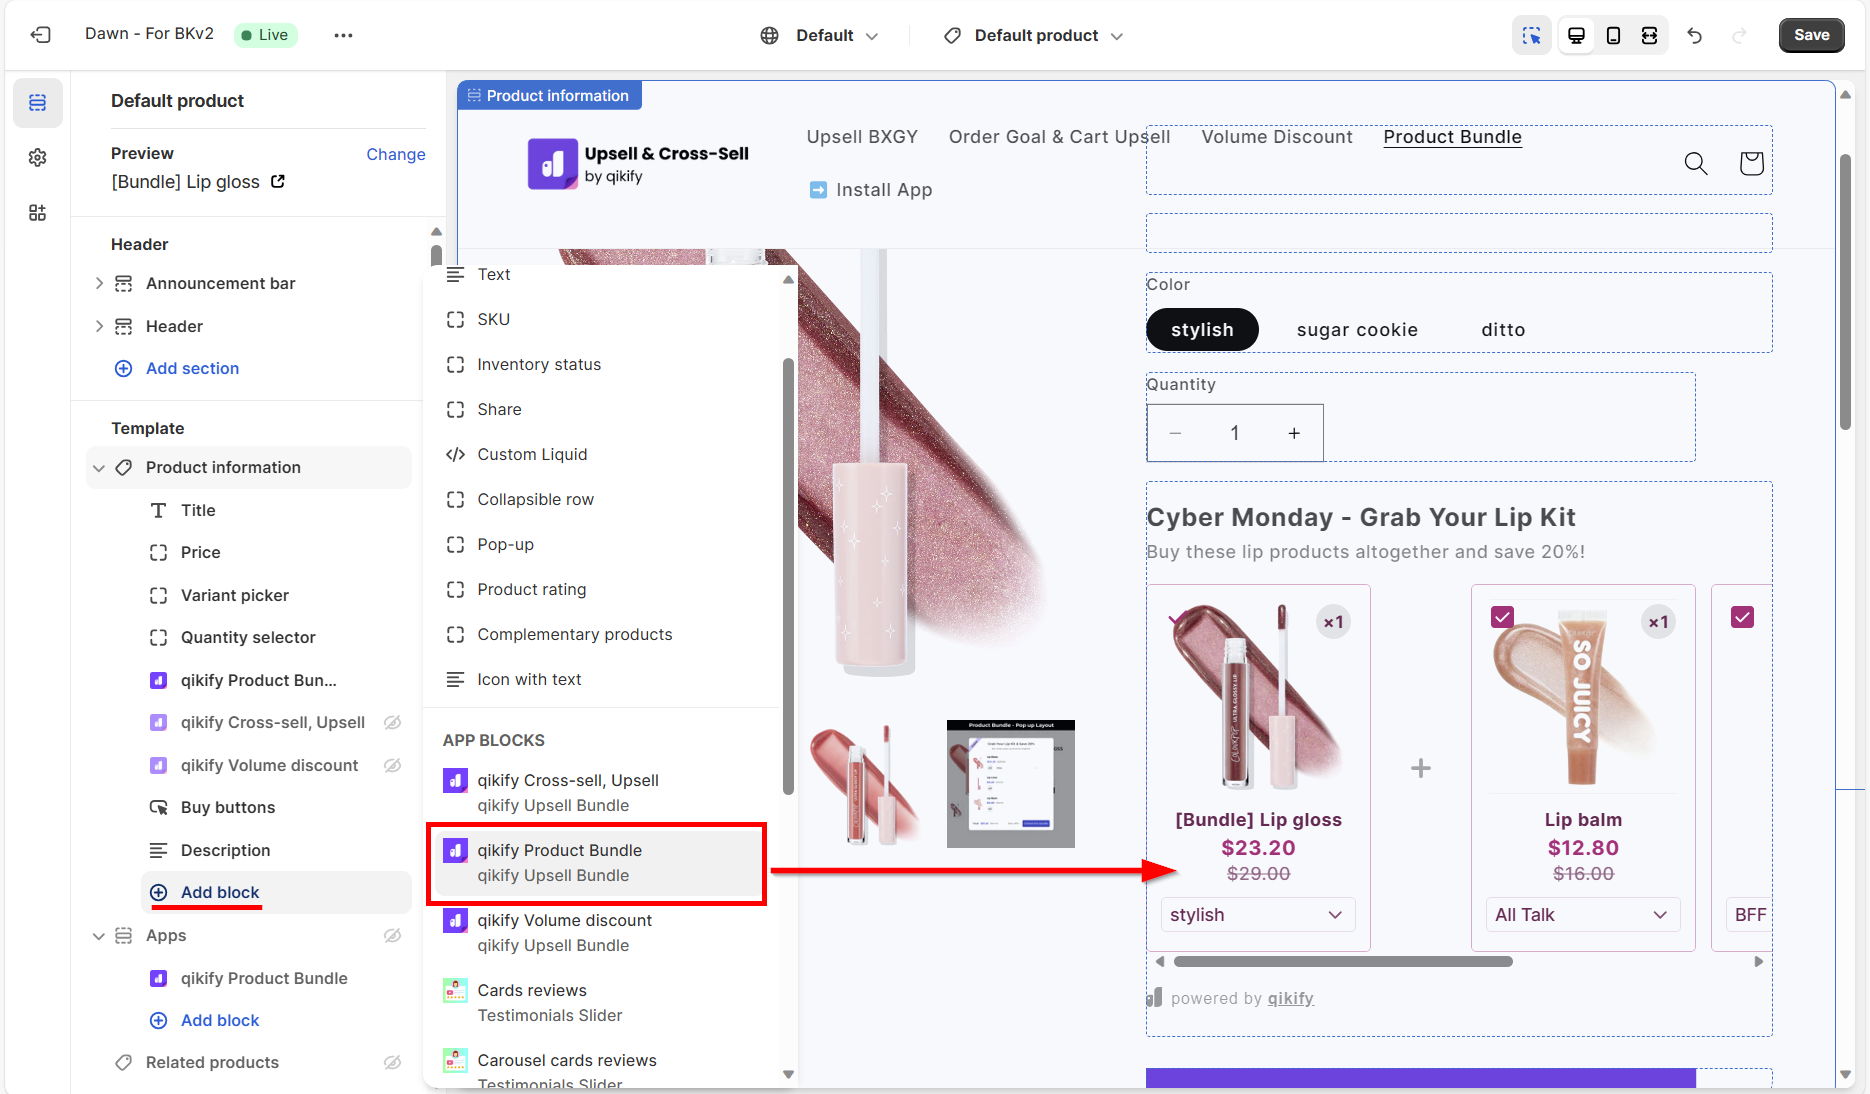Expand the Announcement bar section
Image resolution: width=1870 pixels, height=1094 pixels.
pyautogui.click(x=99, y=283)
